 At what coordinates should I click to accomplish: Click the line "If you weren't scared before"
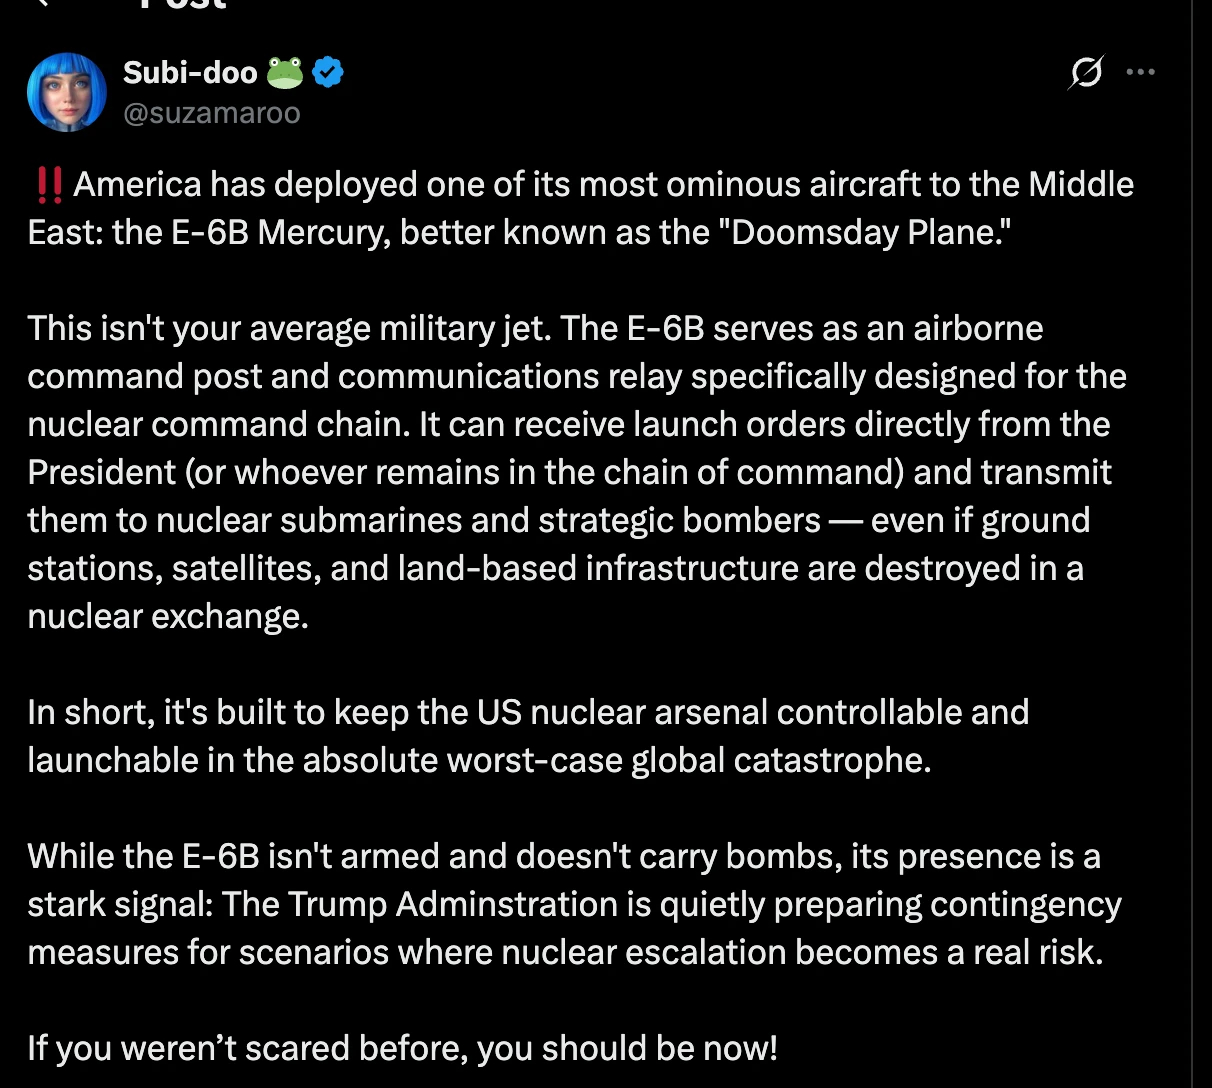coord(402,1048)
